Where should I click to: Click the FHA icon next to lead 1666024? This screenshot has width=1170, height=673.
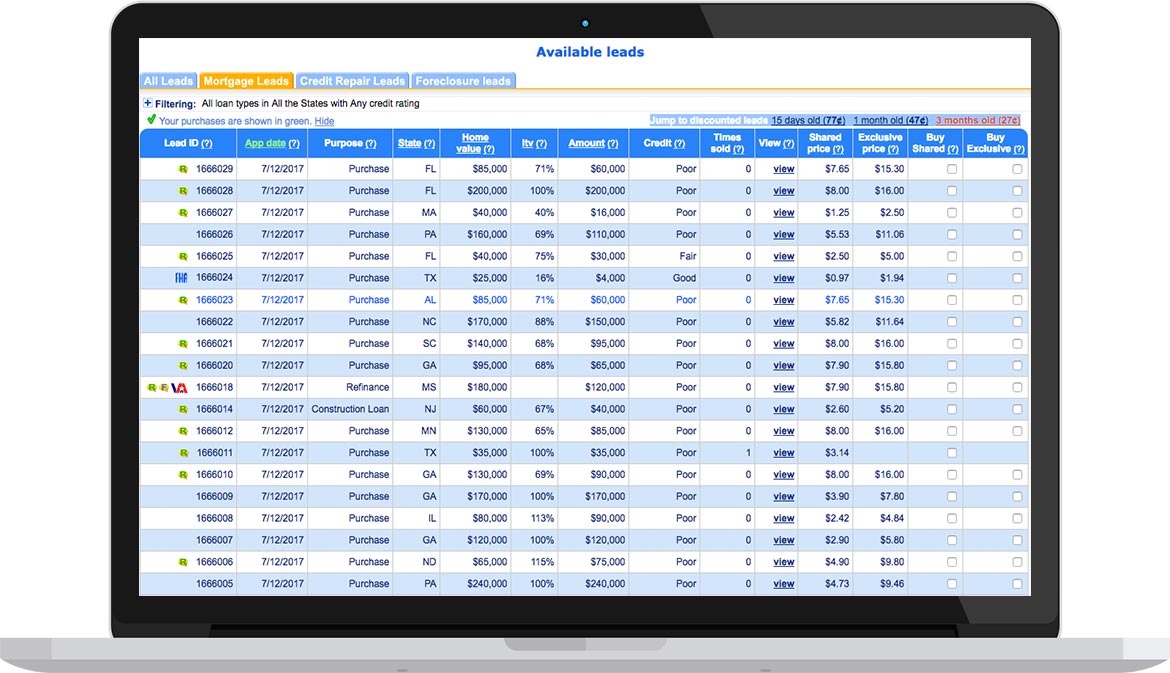point(179,278)
